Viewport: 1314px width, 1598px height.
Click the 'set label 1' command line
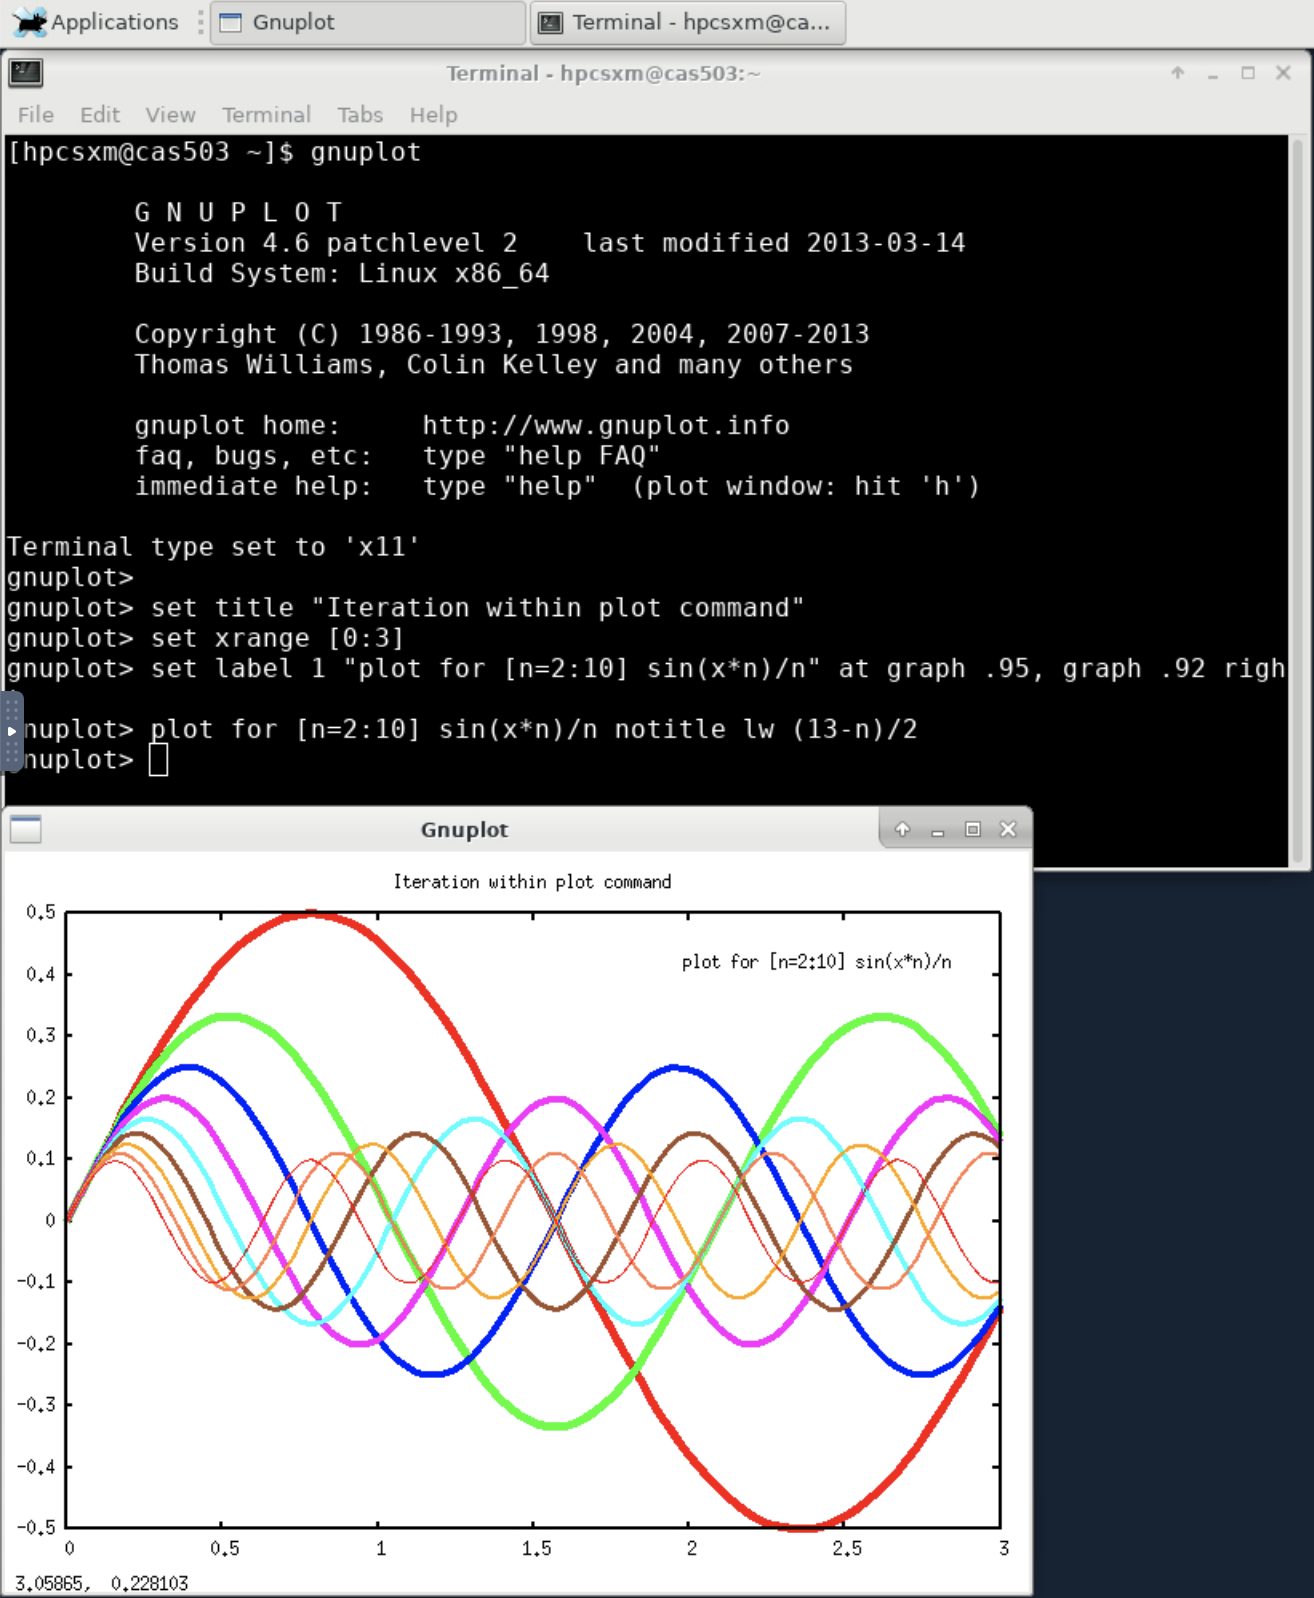pyautogui.click(x=646, y=669)
